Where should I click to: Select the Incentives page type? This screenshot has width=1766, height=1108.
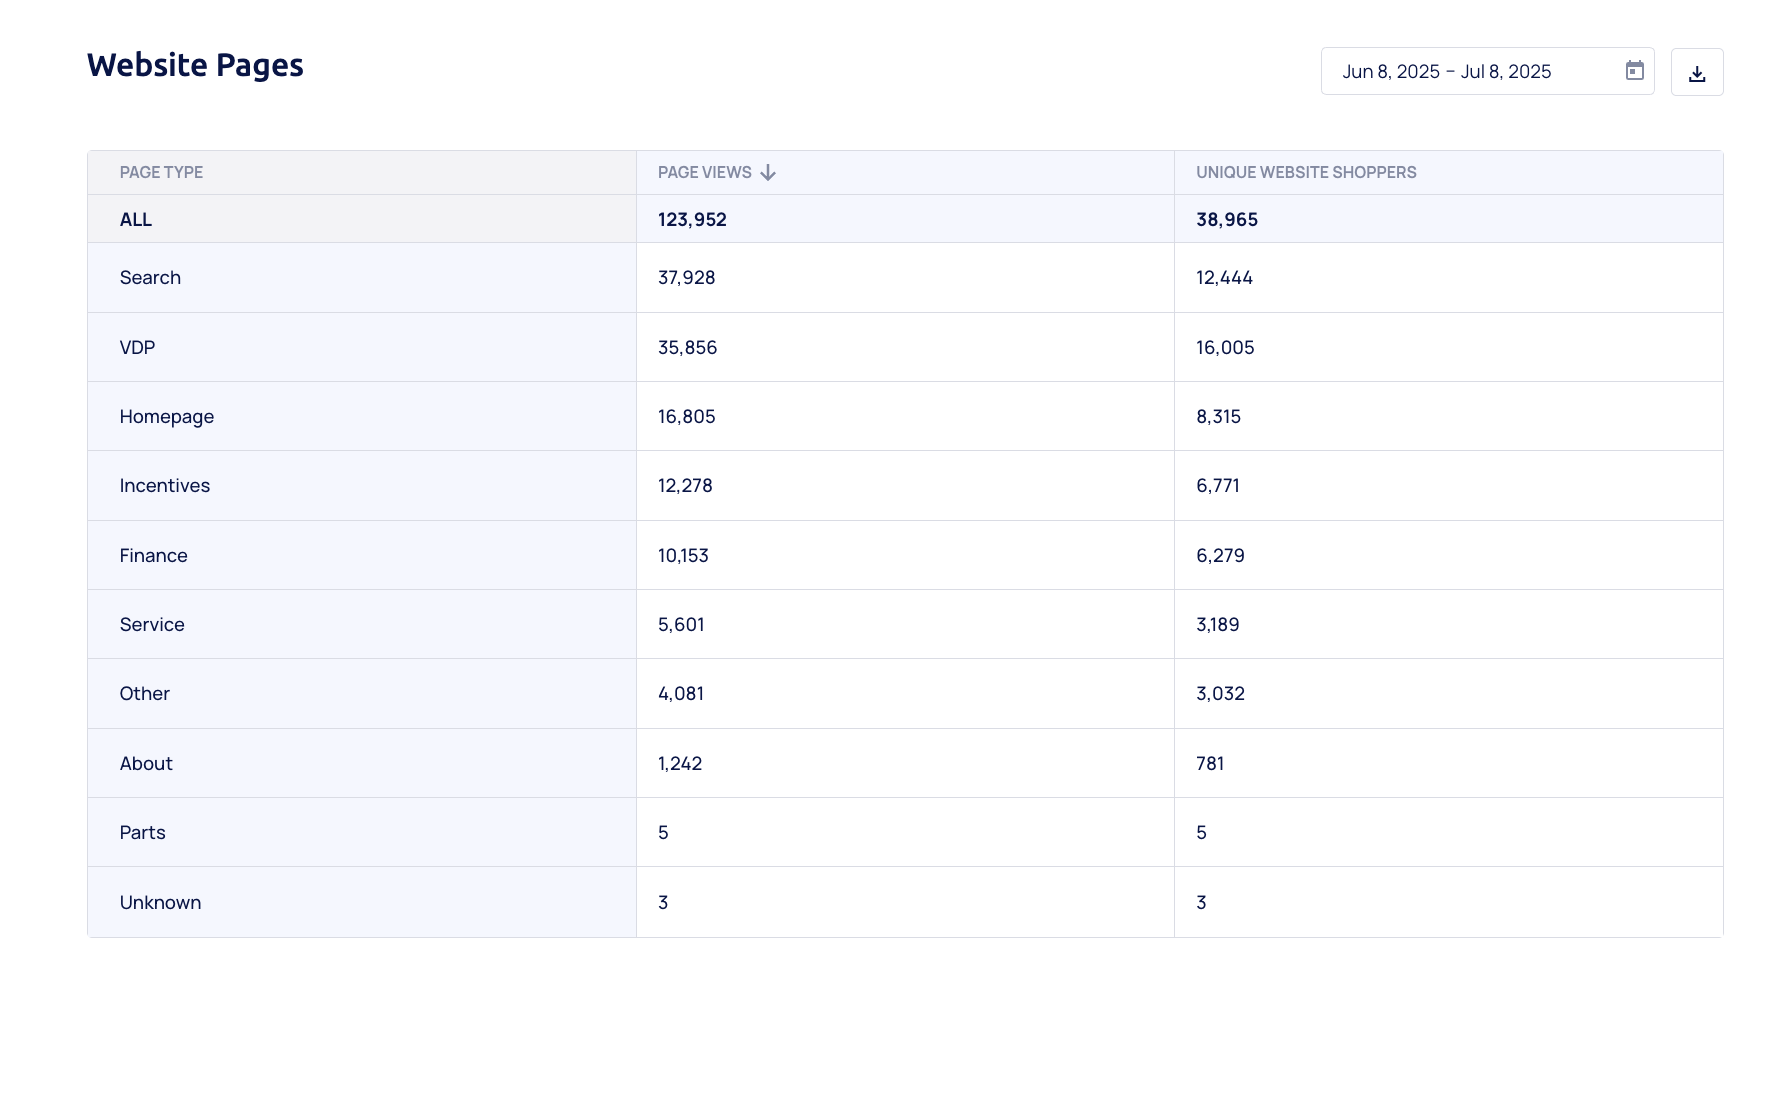click(x=164, y=486)
